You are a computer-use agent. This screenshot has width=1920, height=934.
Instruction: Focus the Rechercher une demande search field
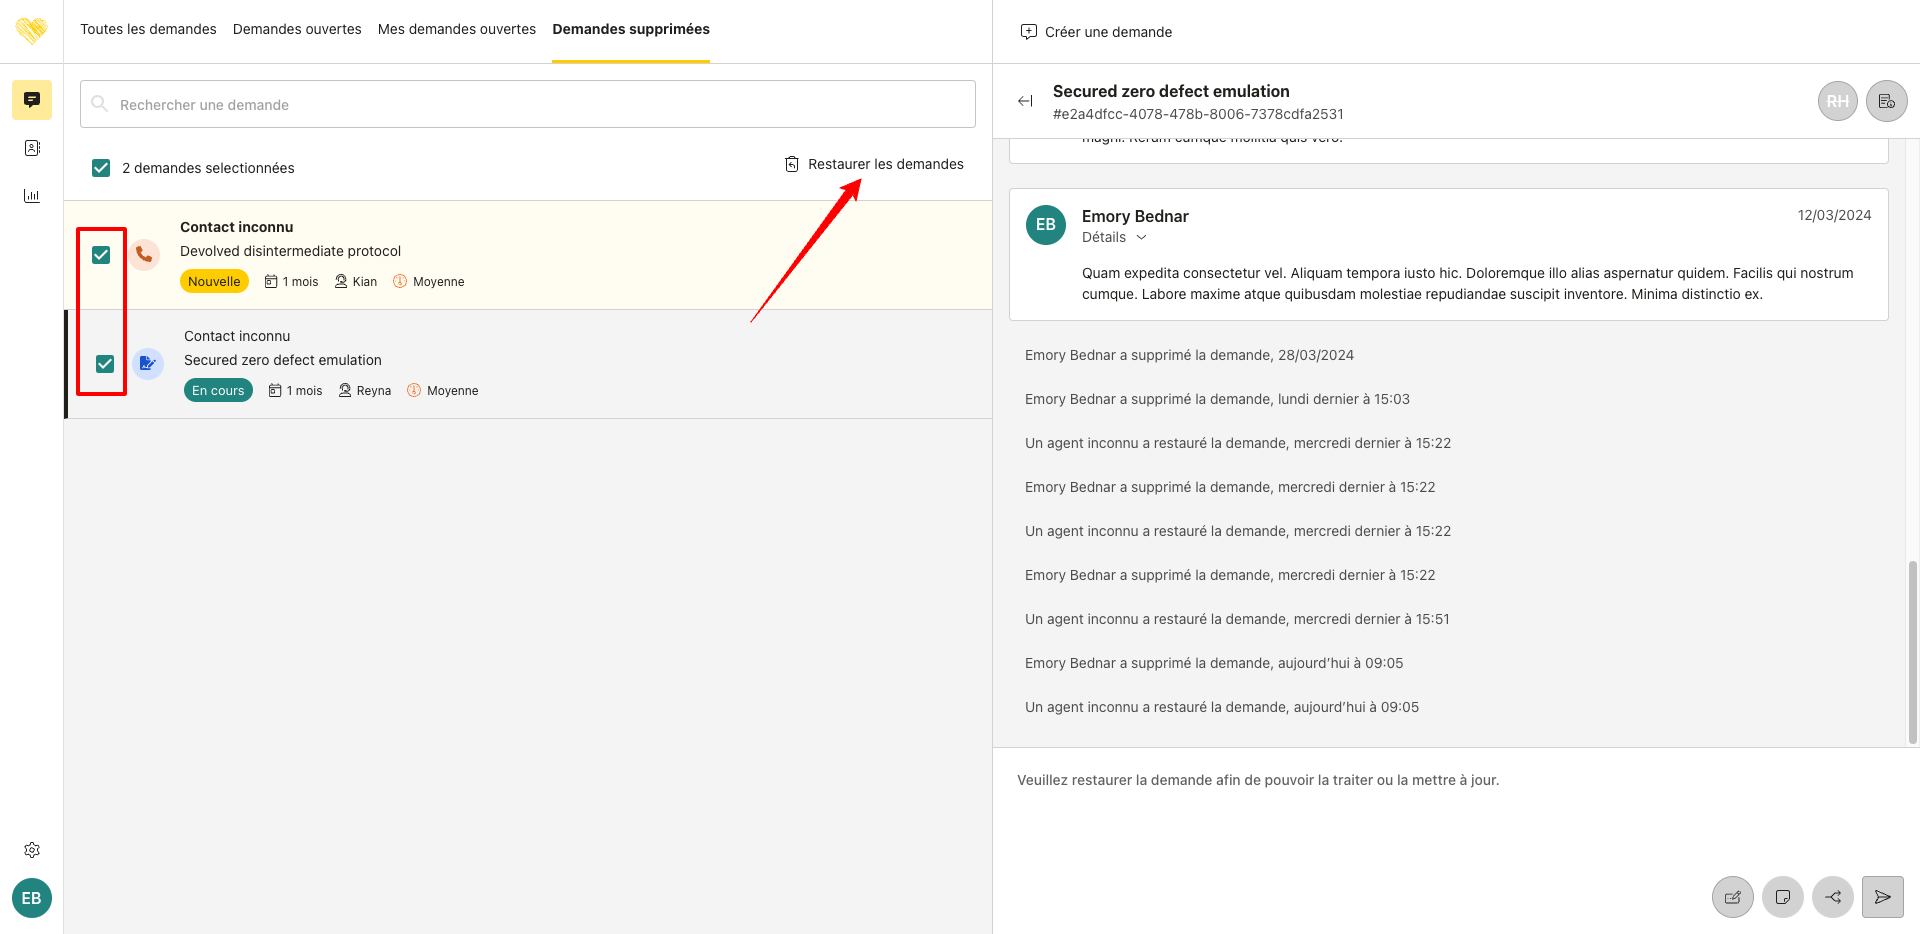click(528, 104)
